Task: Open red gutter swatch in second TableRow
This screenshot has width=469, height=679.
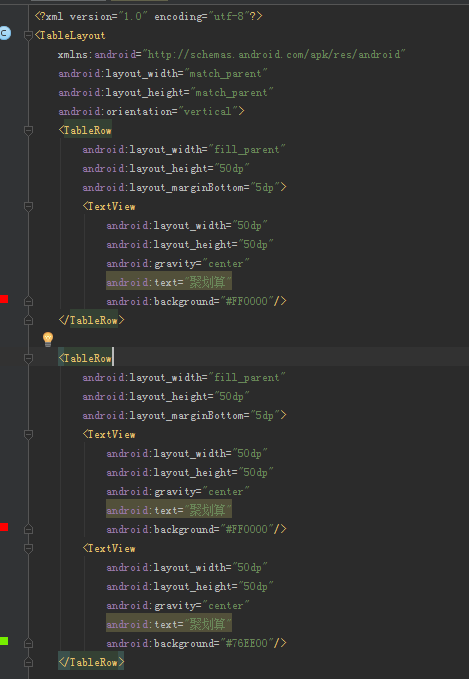Action: [4, 527]
